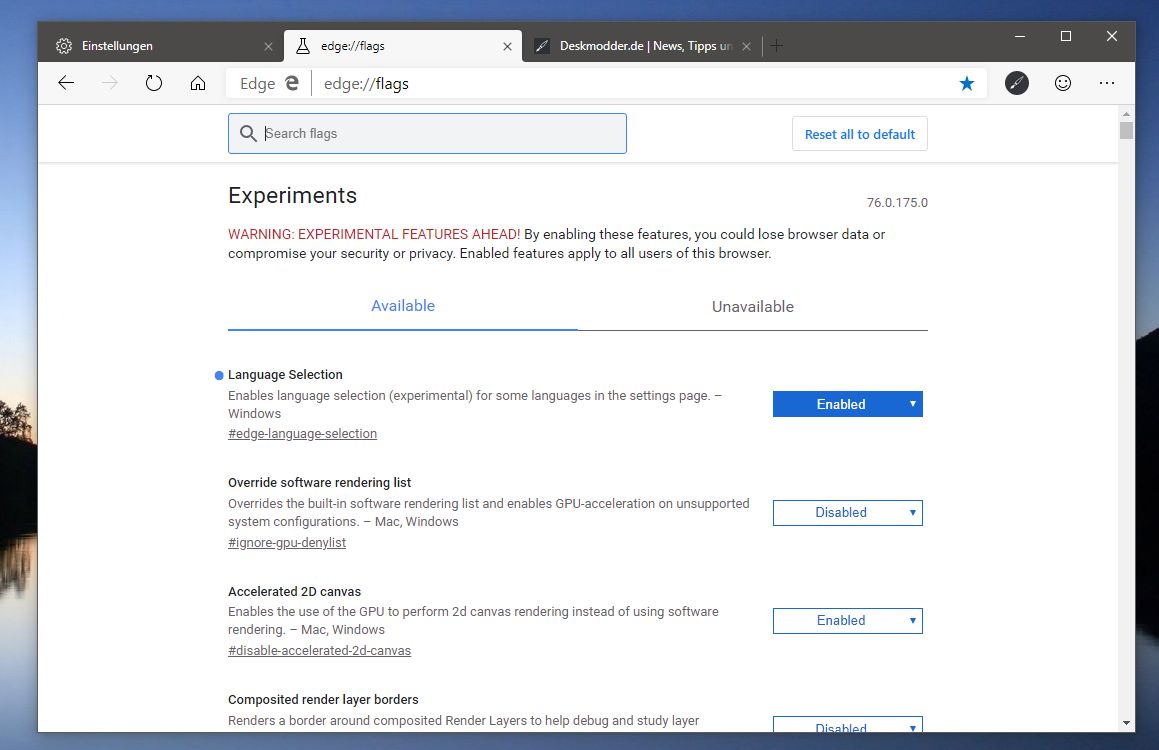Toggle the favorites star icon
This screenshot has width=1159, height=750.
click(967, 83)
